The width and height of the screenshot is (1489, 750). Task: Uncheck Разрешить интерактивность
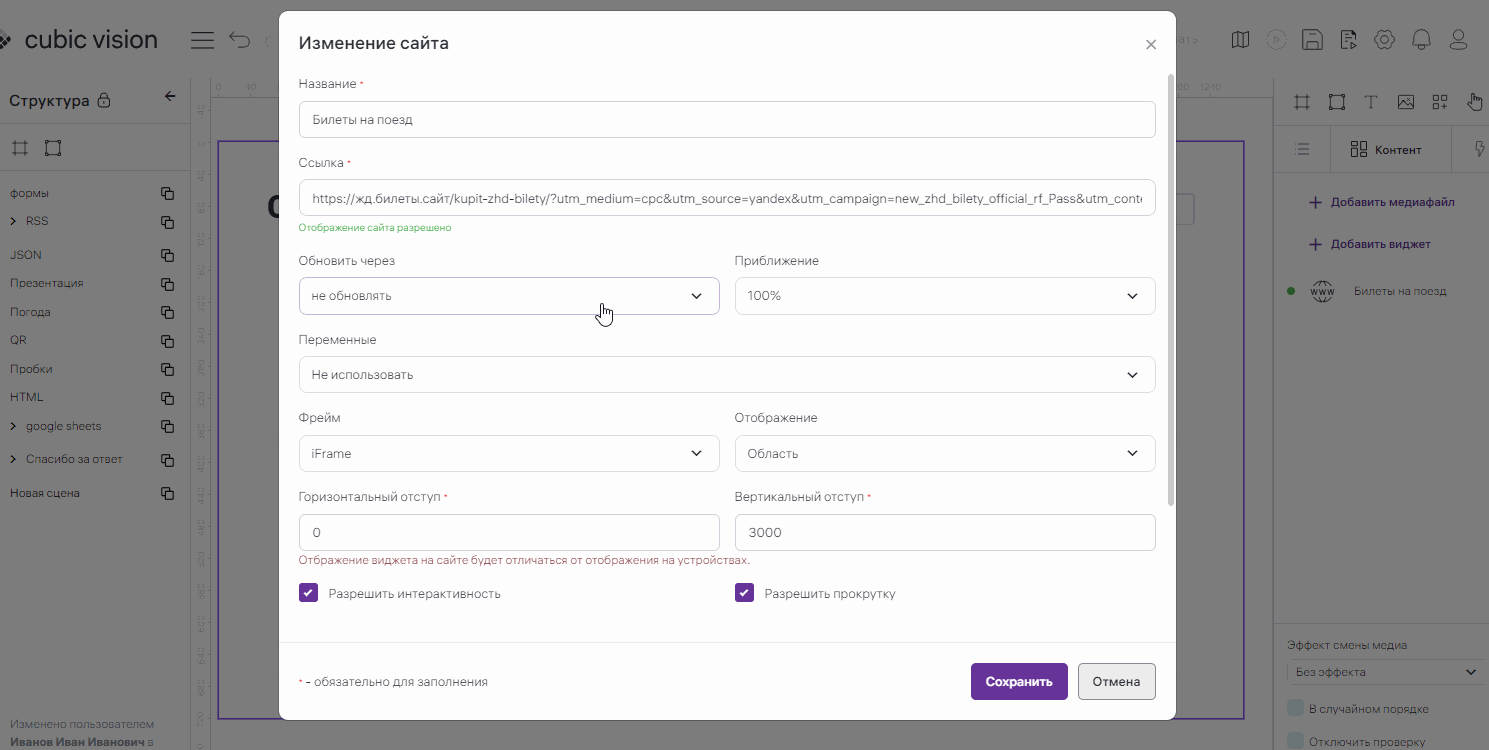pos(308,593)
